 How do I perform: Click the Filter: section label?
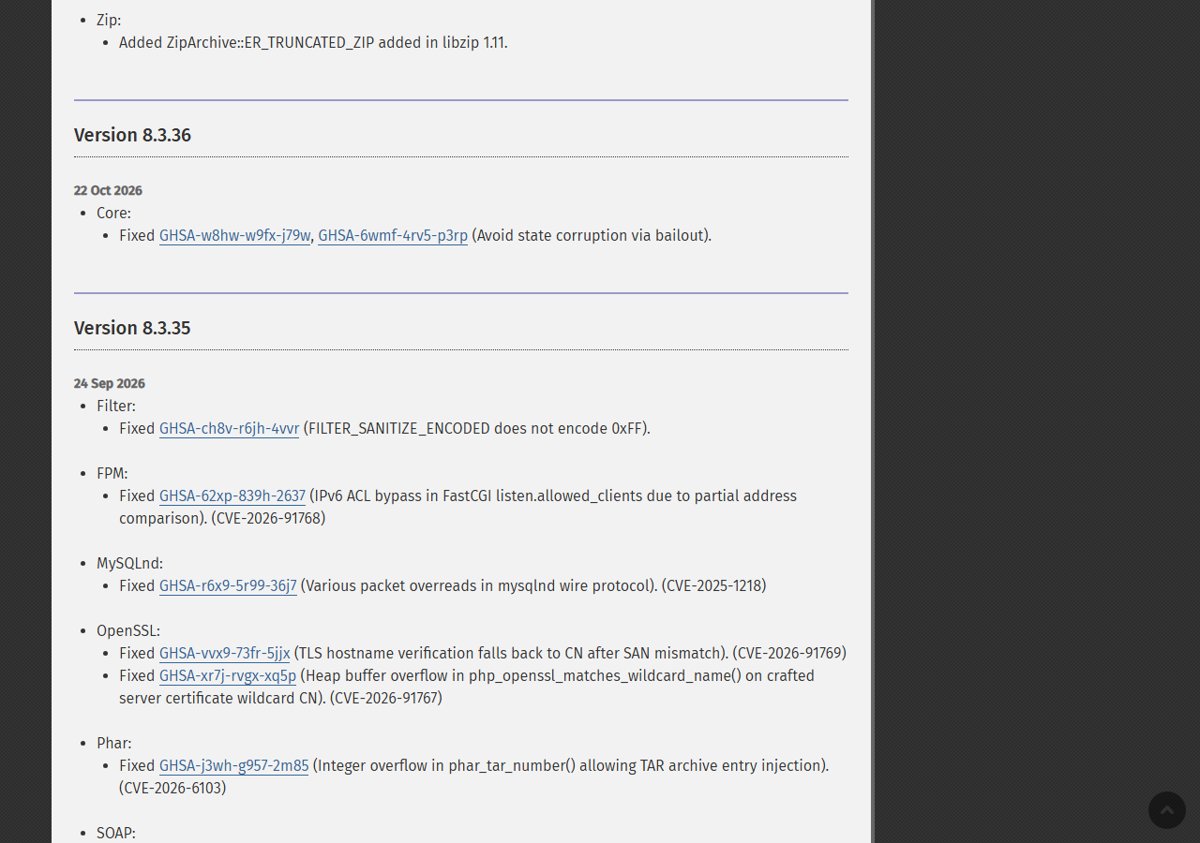tap(116, 406)
